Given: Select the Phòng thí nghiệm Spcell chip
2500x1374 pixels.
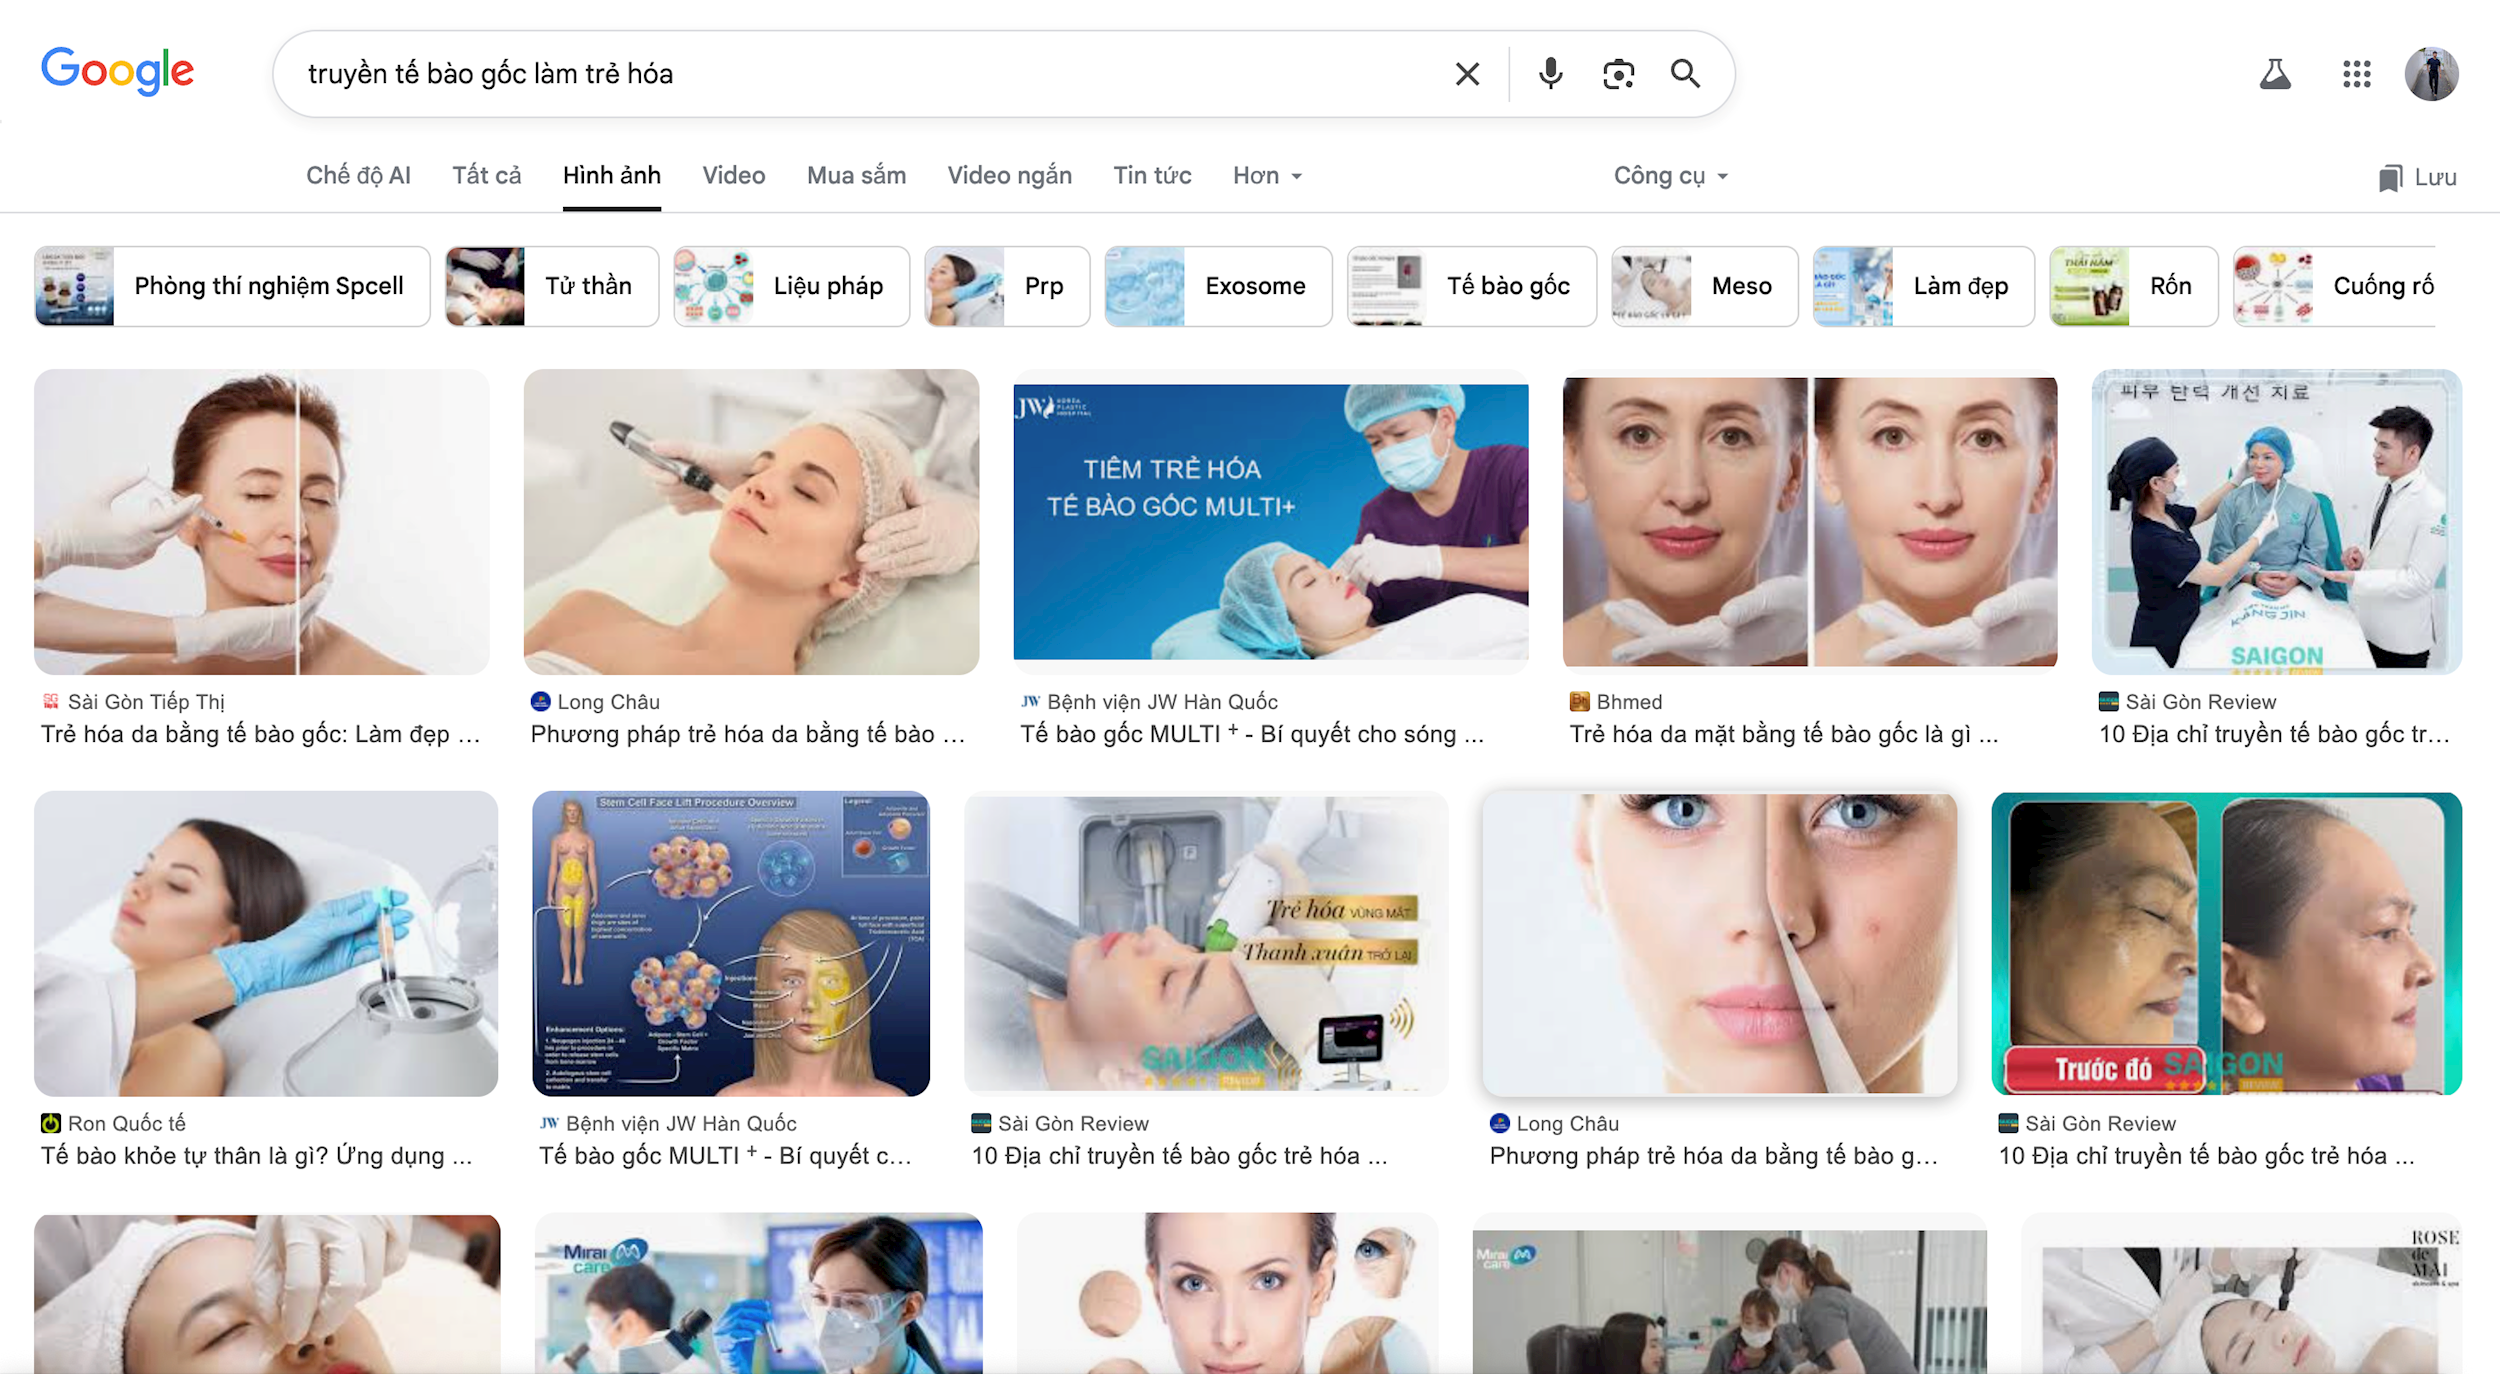Looking at the screenshot, I should coord(232,287).
